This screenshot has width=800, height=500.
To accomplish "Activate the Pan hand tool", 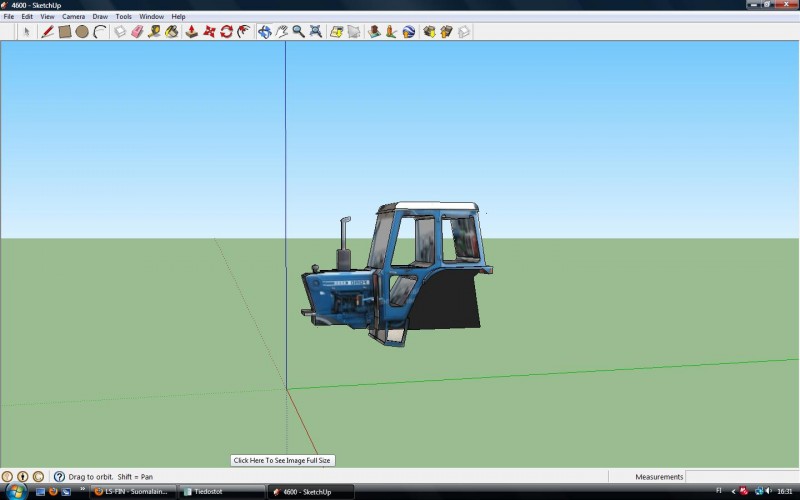I will coord(282,32).
